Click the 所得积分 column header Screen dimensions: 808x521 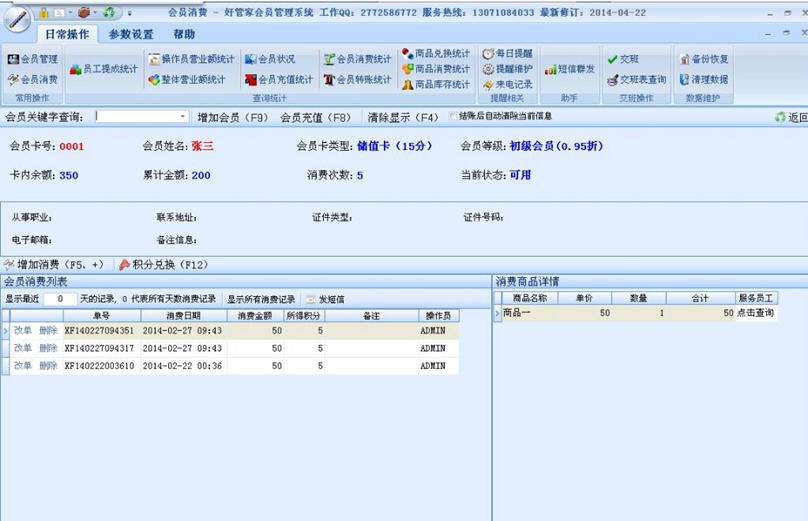(x=304, y=315)
